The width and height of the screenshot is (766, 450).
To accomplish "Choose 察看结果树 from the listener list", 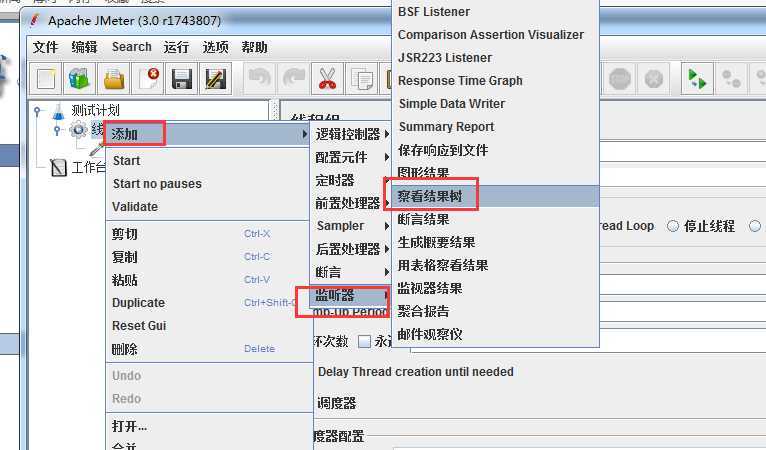I will [x=495, y=196].
